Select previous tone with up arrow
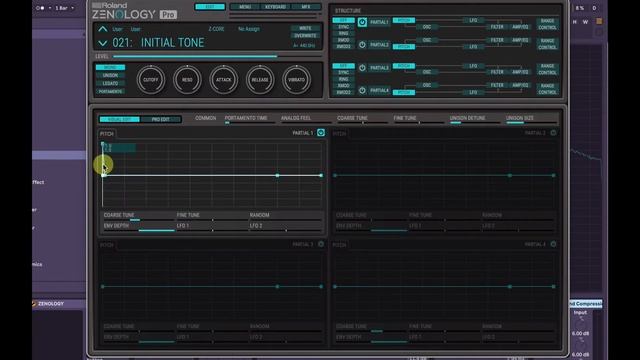This screenshot has width=640, height=360. [102, 29]
